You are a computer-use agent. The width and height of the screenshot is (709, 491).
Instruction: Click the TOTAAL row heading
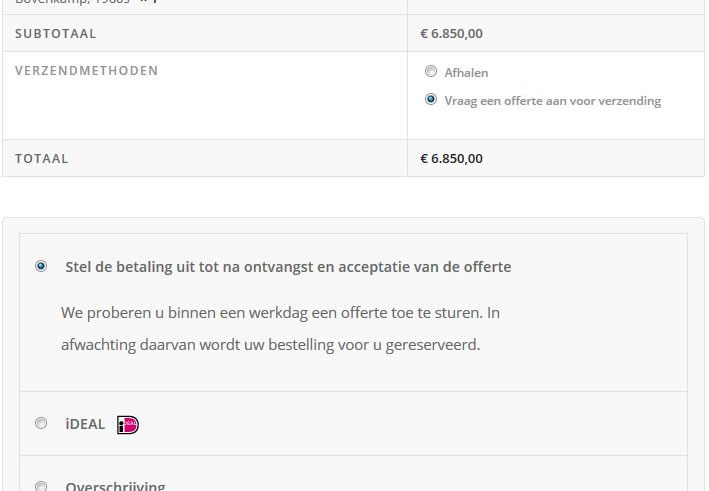[x=42, y=159]
